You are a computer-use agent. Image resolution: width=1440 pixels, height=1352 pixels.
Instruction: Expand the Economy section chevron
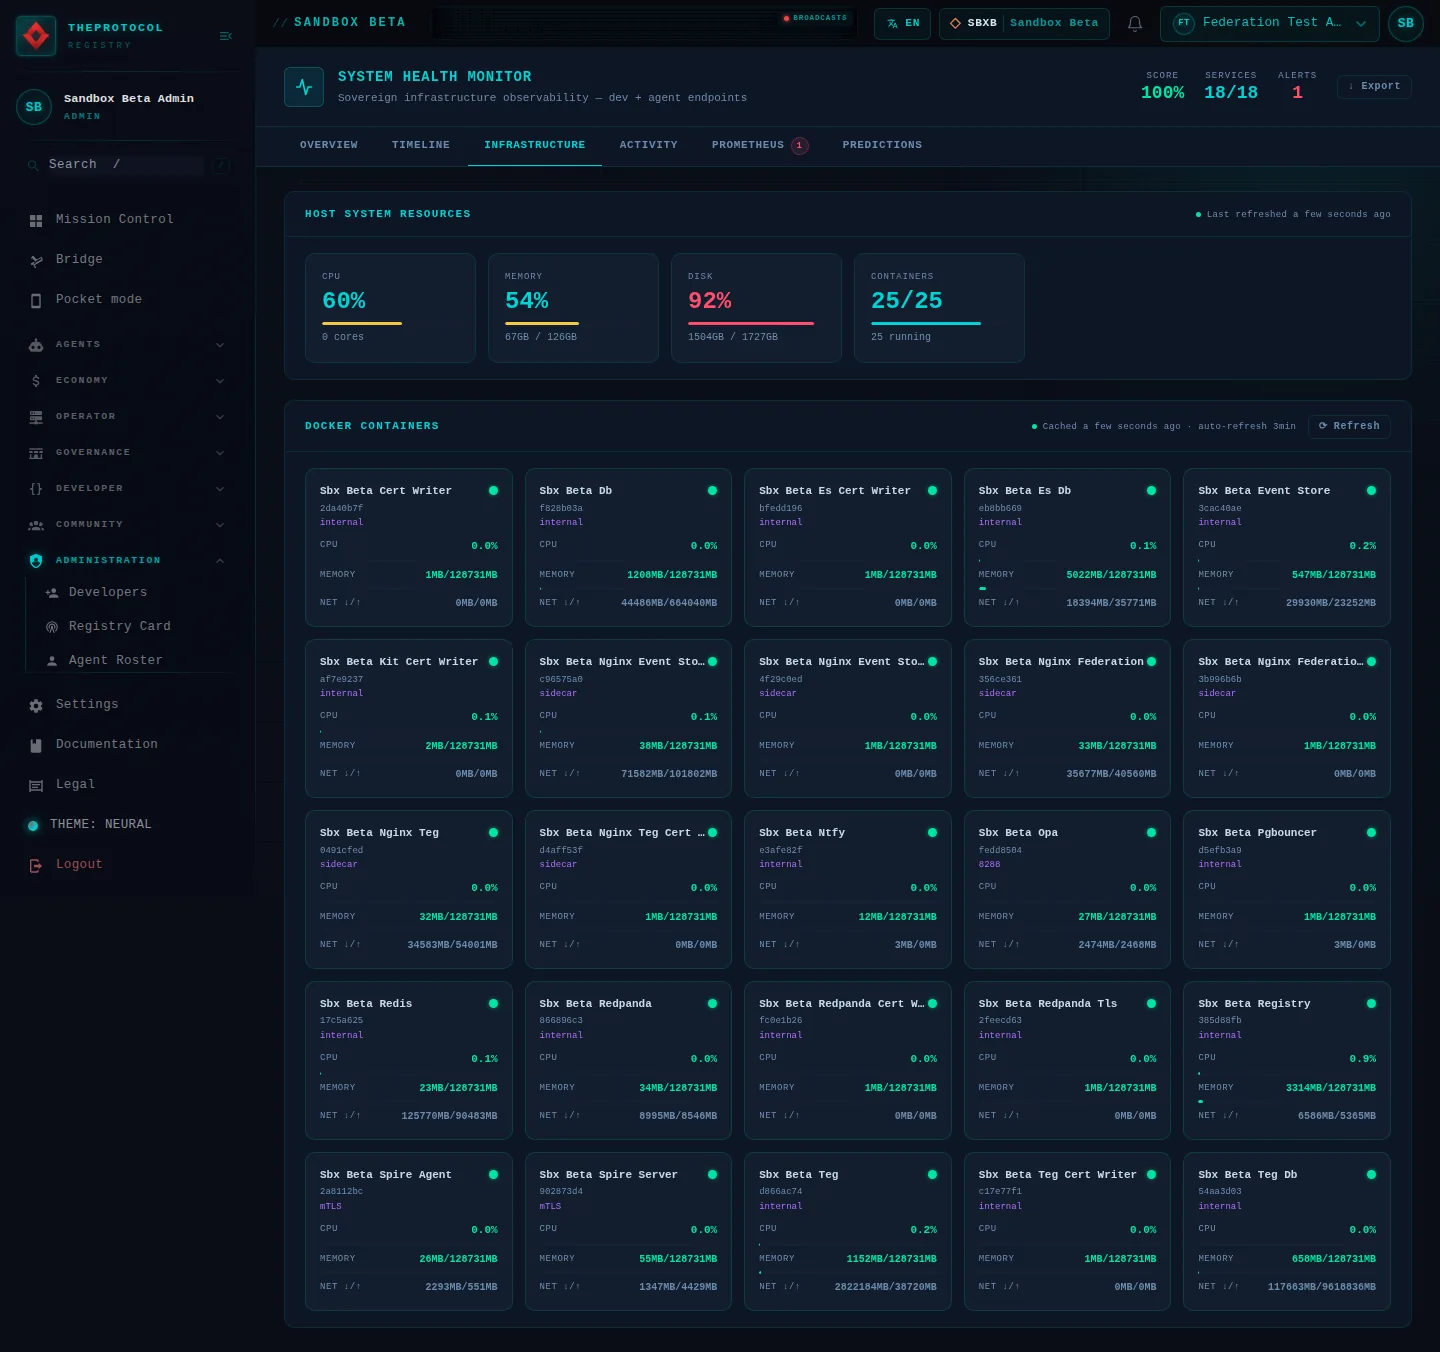point(220,381)
